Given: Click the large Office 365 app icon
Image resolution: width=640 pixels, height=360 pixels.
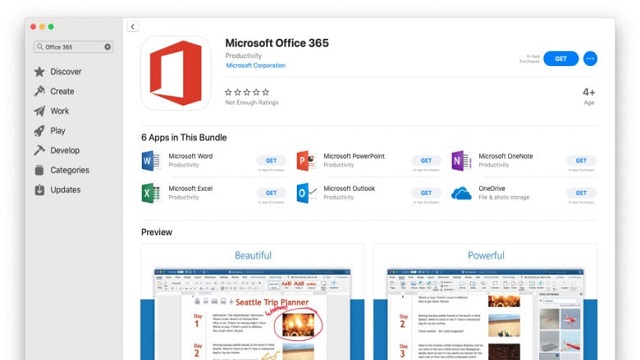Looking at the screenshot, I should coord(176,73).
